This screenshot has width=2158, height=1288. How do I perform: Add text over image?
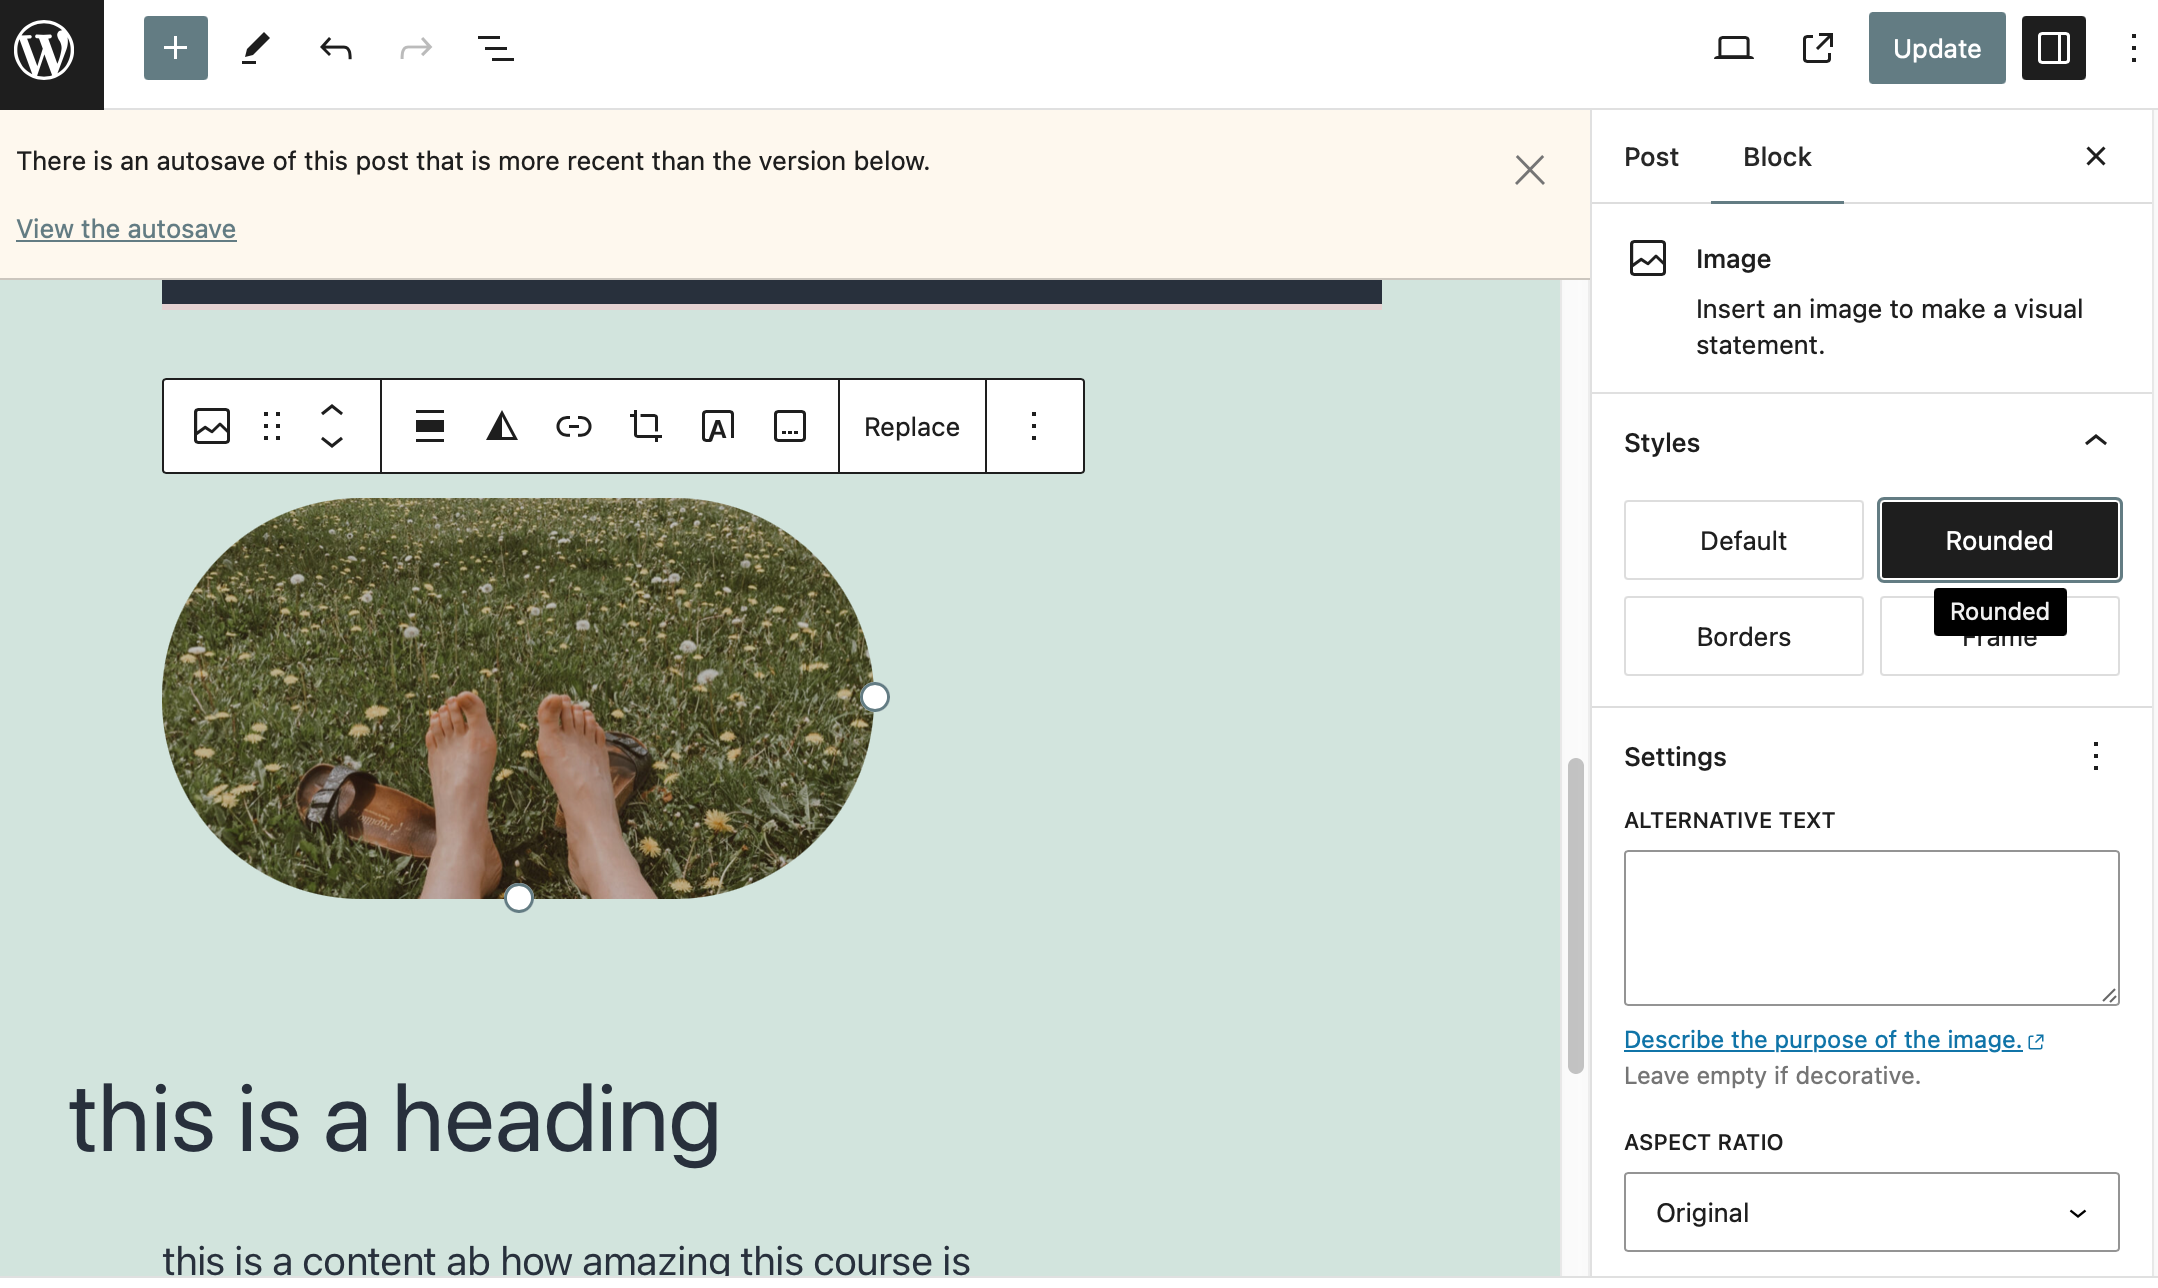click(717, 427)
